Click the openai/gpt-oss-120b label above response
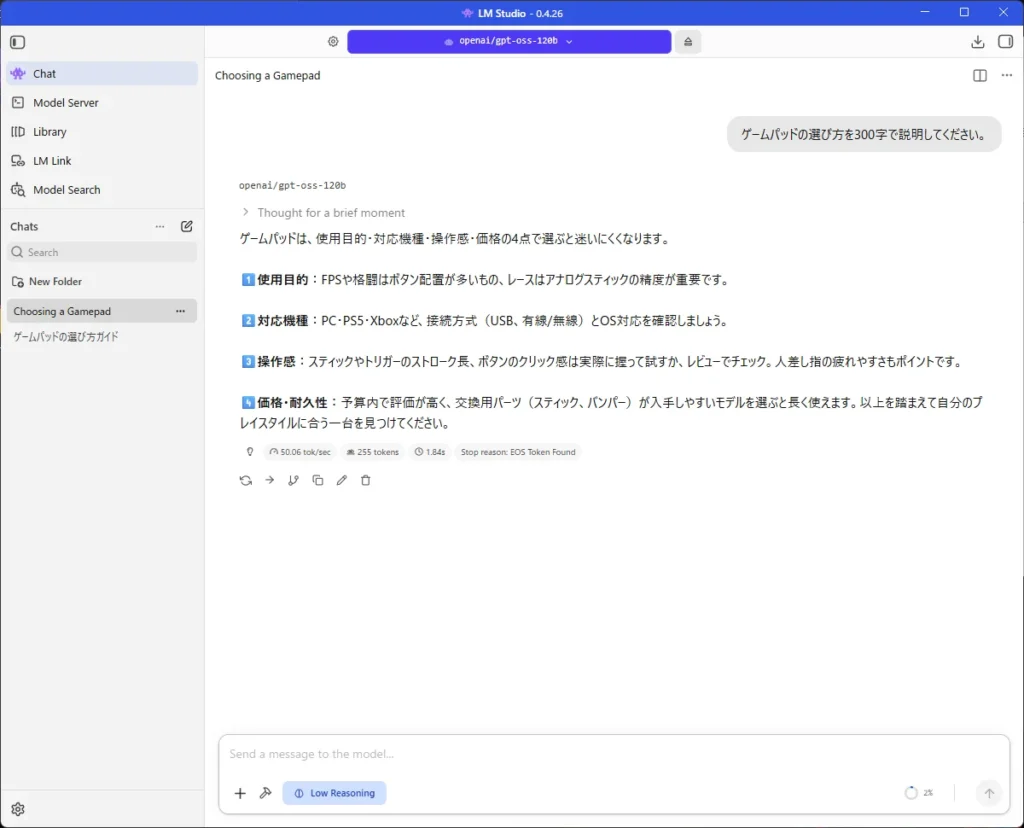 click(x=292, y=185)
